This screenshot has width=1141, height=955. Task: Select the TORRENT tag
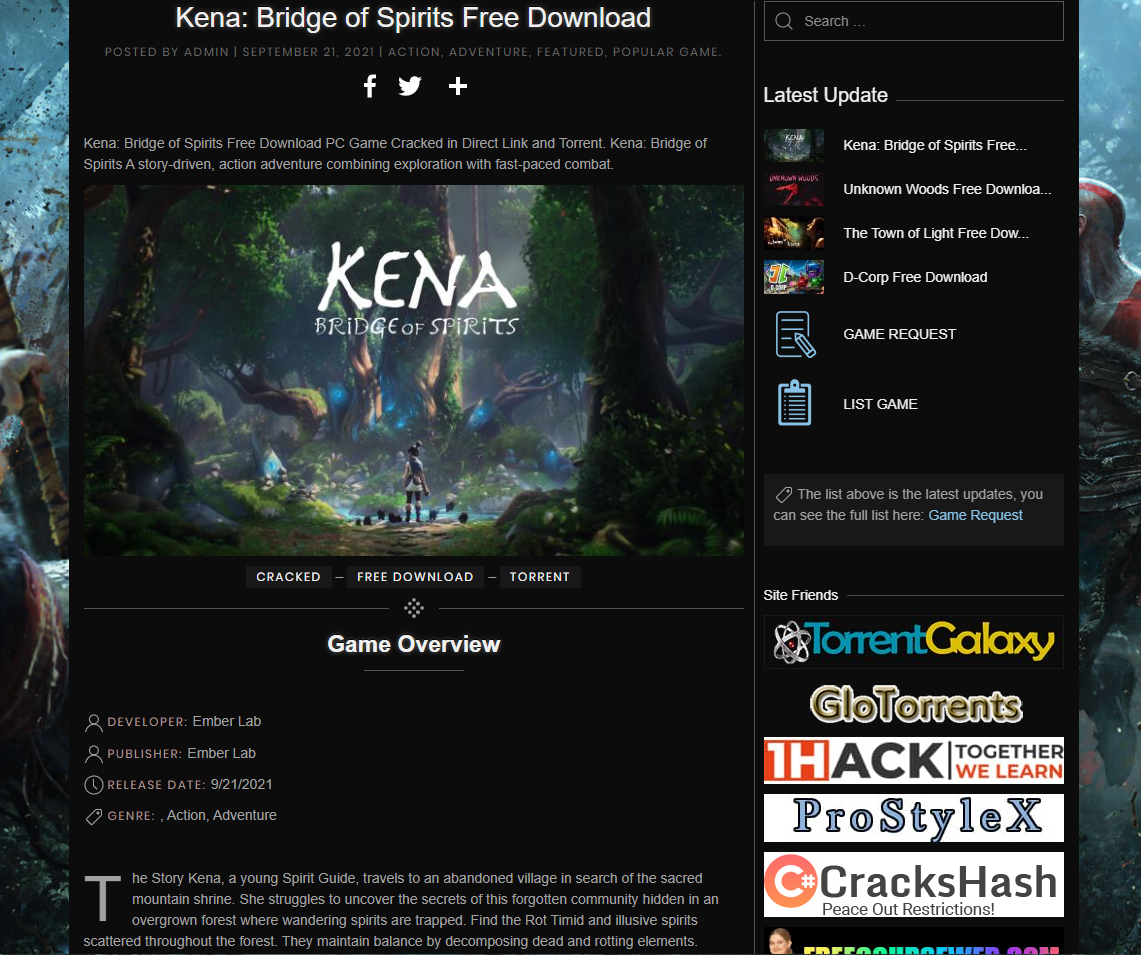point(539,576)
